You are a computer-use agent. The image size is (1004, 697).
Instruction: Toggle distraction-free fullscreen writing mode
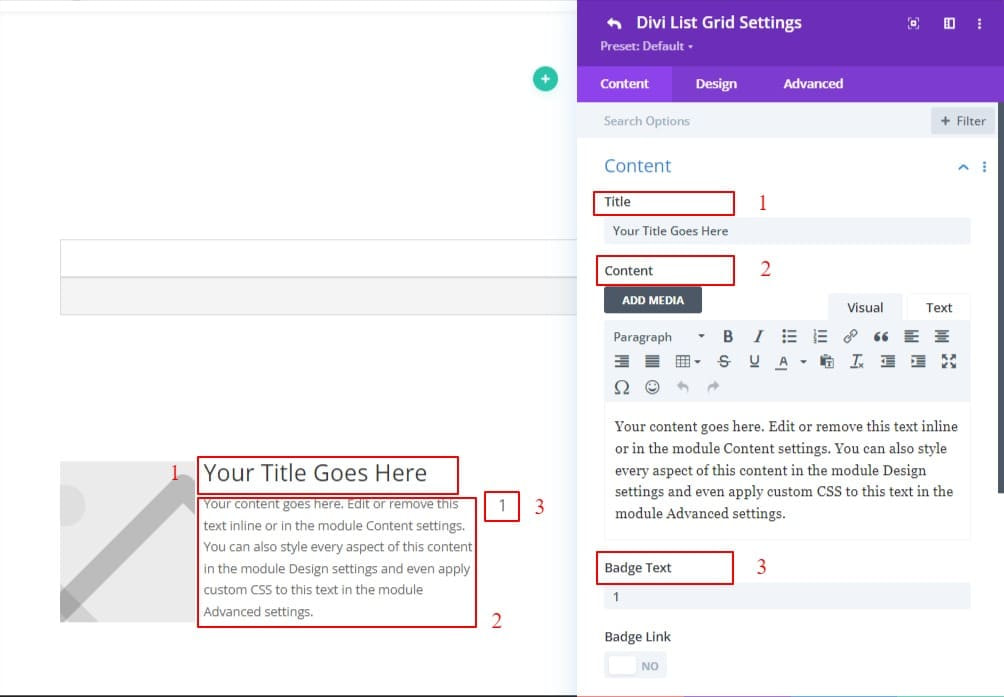[x=948, y=361]
